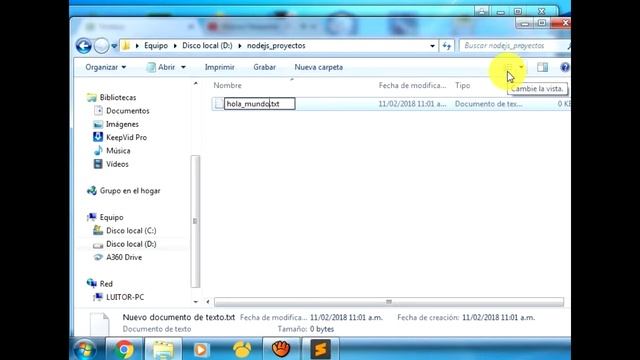Viewport: 640px width, 360px height.
Task: Open A360 Drive in sidebar
Action: pyautogui.click(x=124, y=257)
